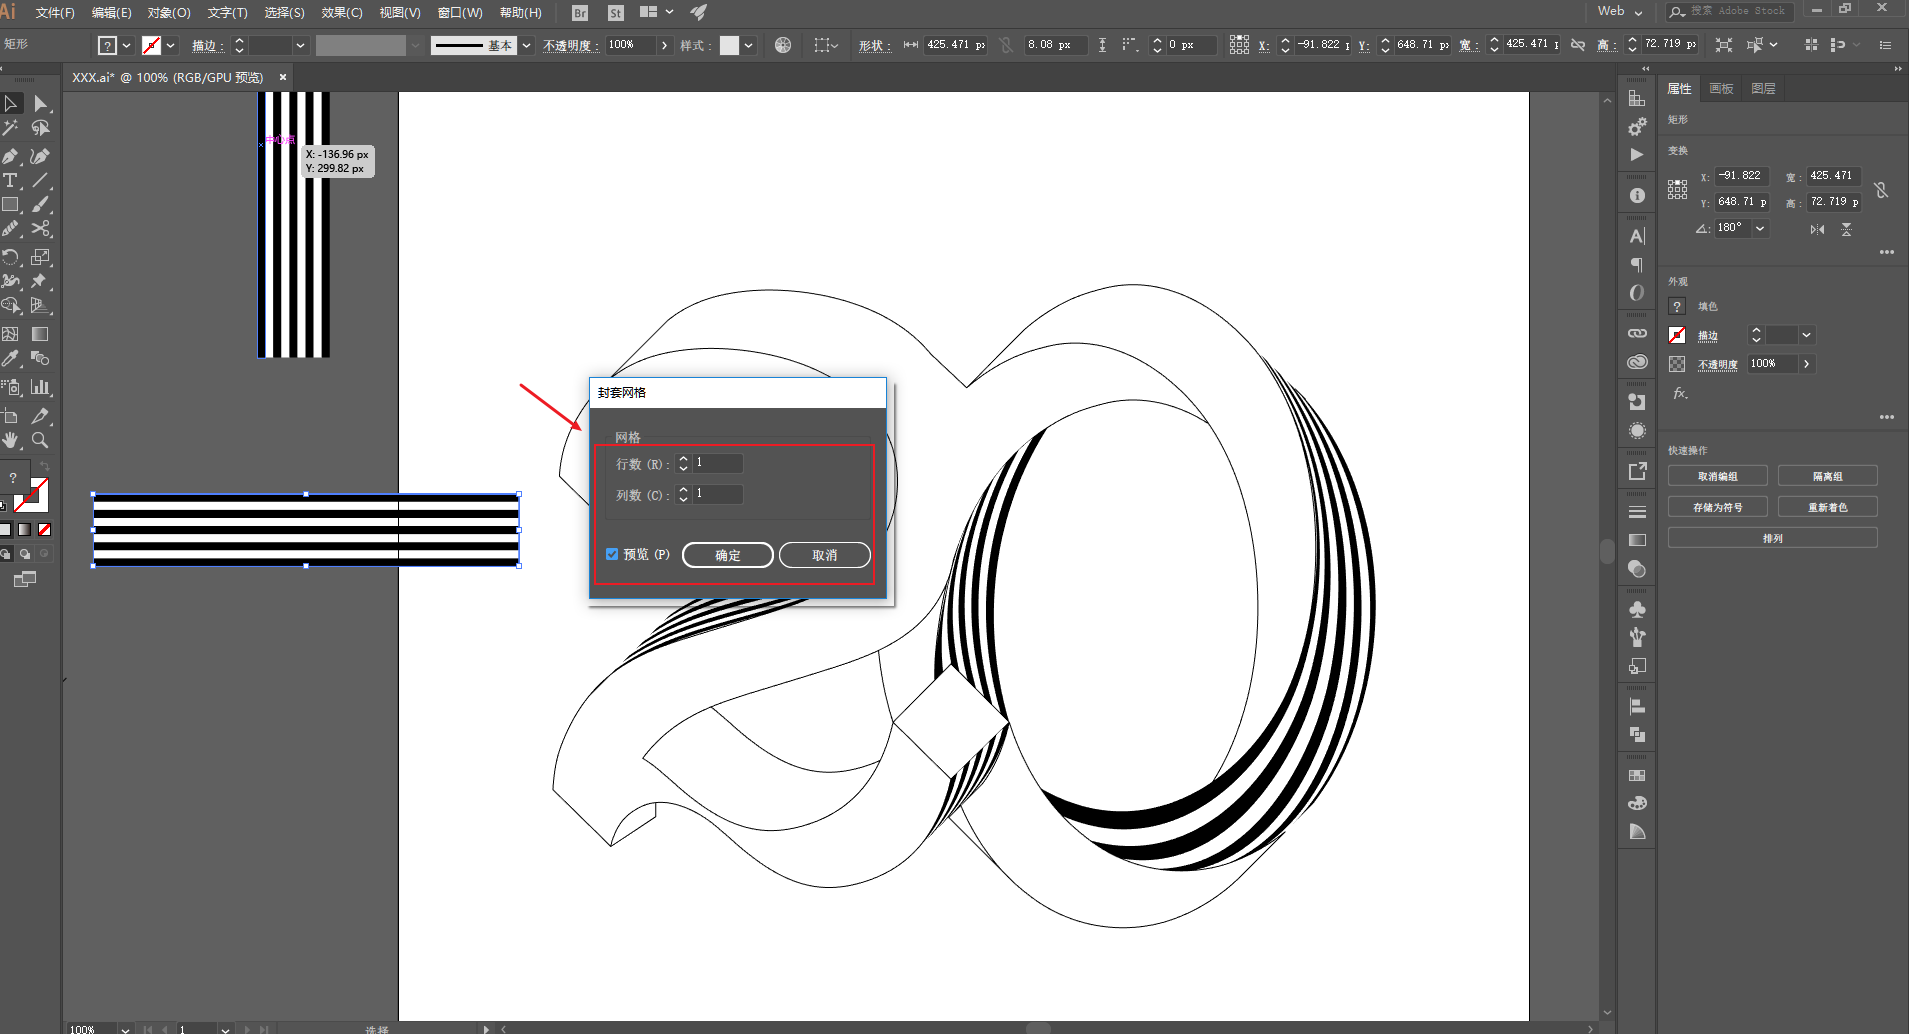Click the 取消编组 quick action
This screenshot has height=1034, width=1909.
[x=1718, y=476]
